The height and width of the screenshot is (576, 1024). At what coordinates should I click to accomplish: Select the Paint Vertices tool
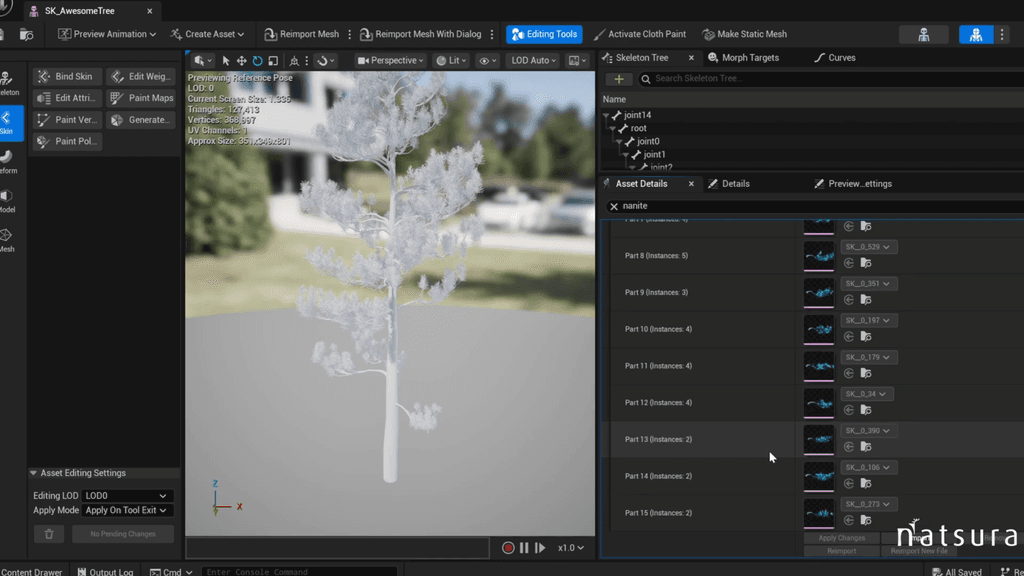67,119
